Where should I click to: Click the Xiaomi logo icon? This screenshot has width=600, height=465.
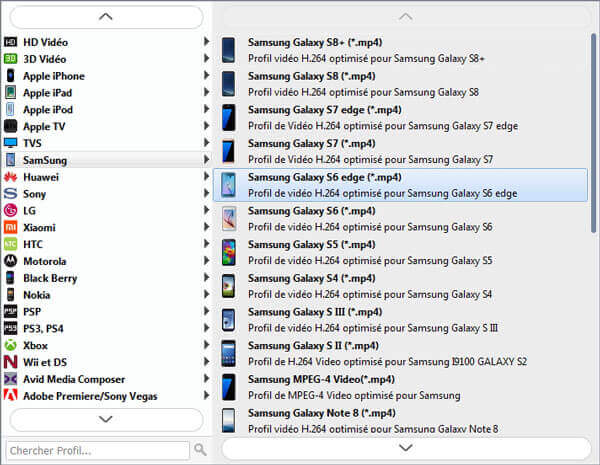click(10, 227)
